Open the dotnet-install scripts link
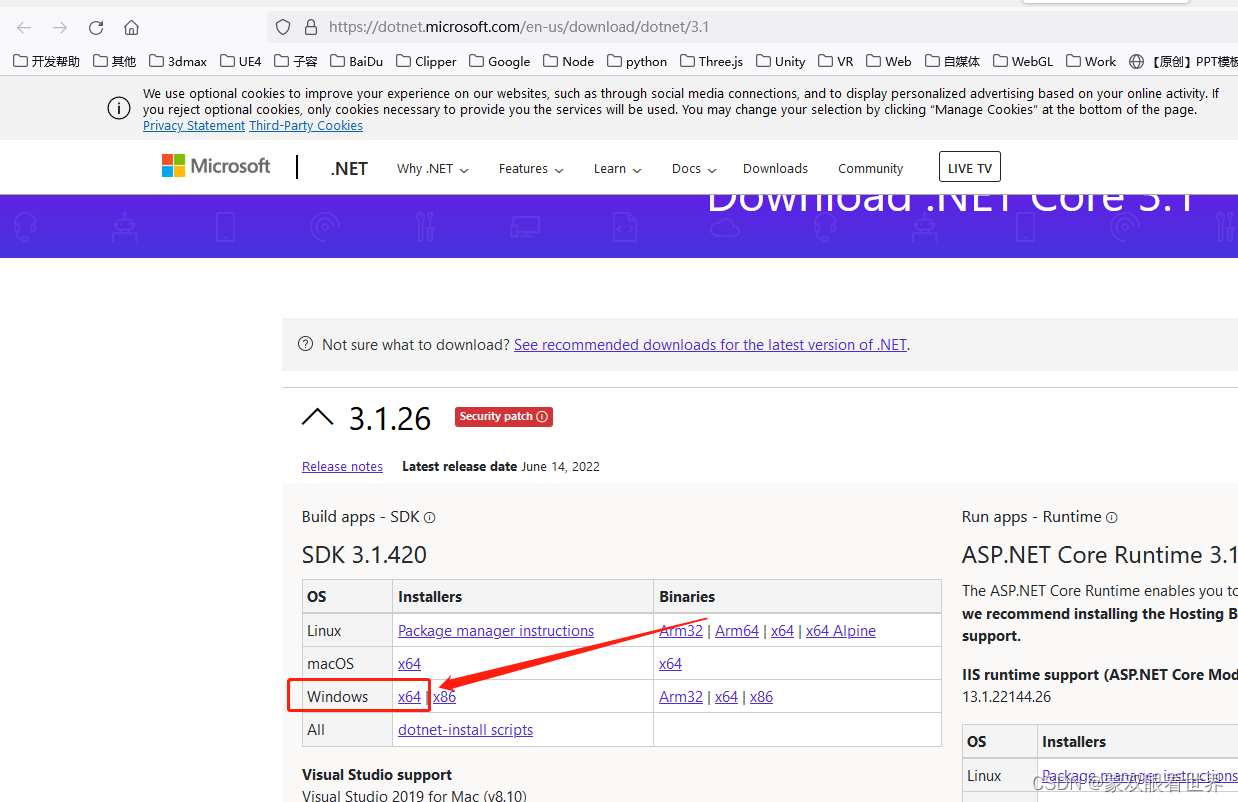The width and height of the screenshot is (1238, 802). tap(465, 730)
